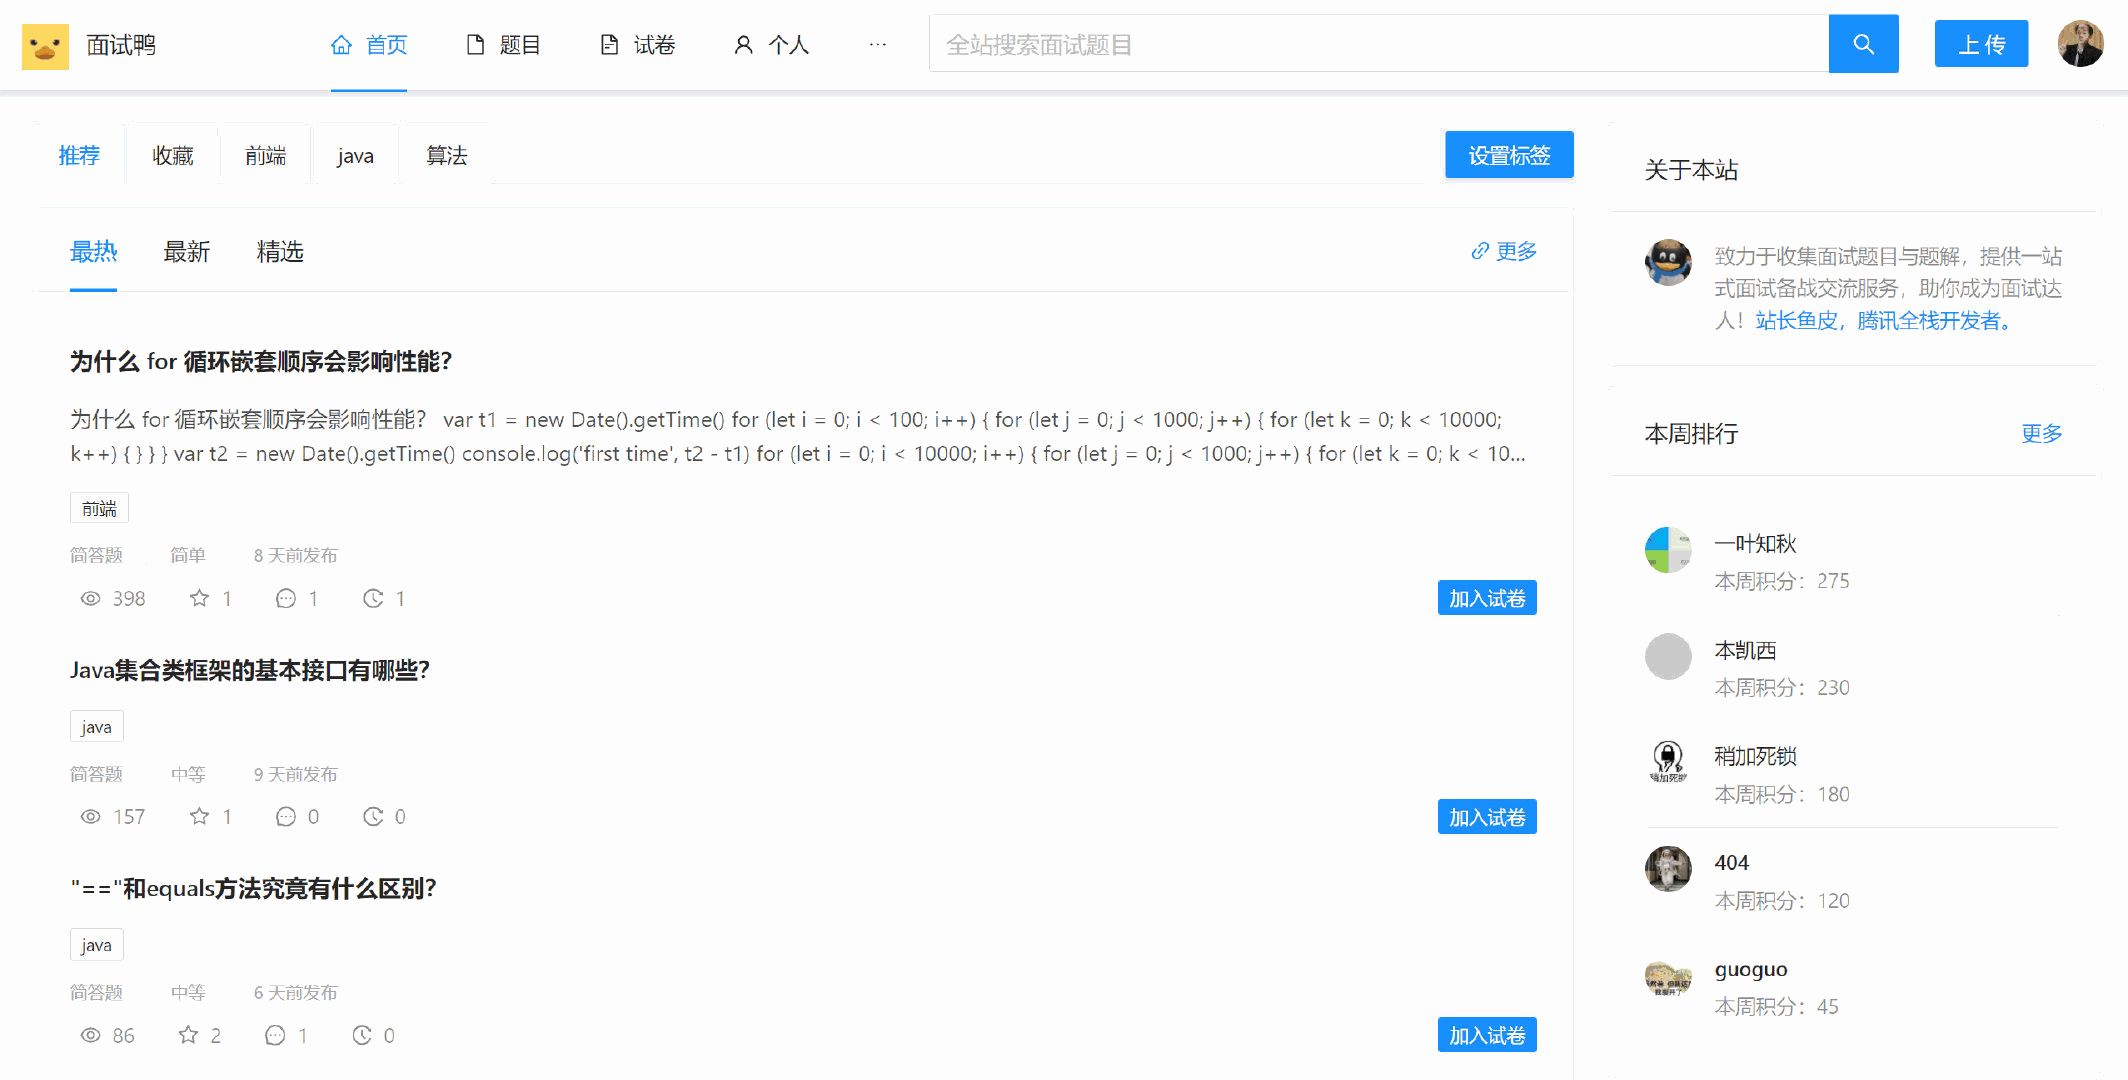2128x1080 pixels.
Task: Focus the 全站搜索面试题目 search field
Action: pyautogui.click(x=1378, y=44)
